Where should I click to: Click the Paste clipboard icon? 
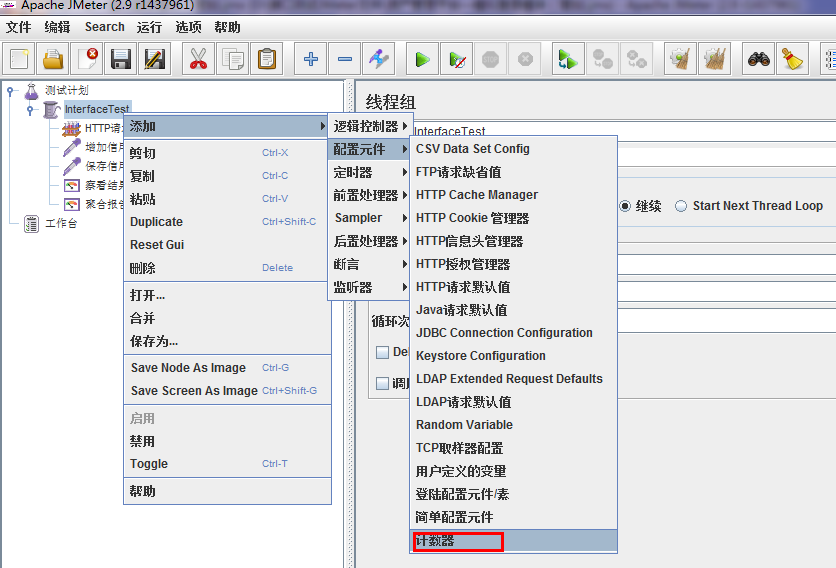267,59
